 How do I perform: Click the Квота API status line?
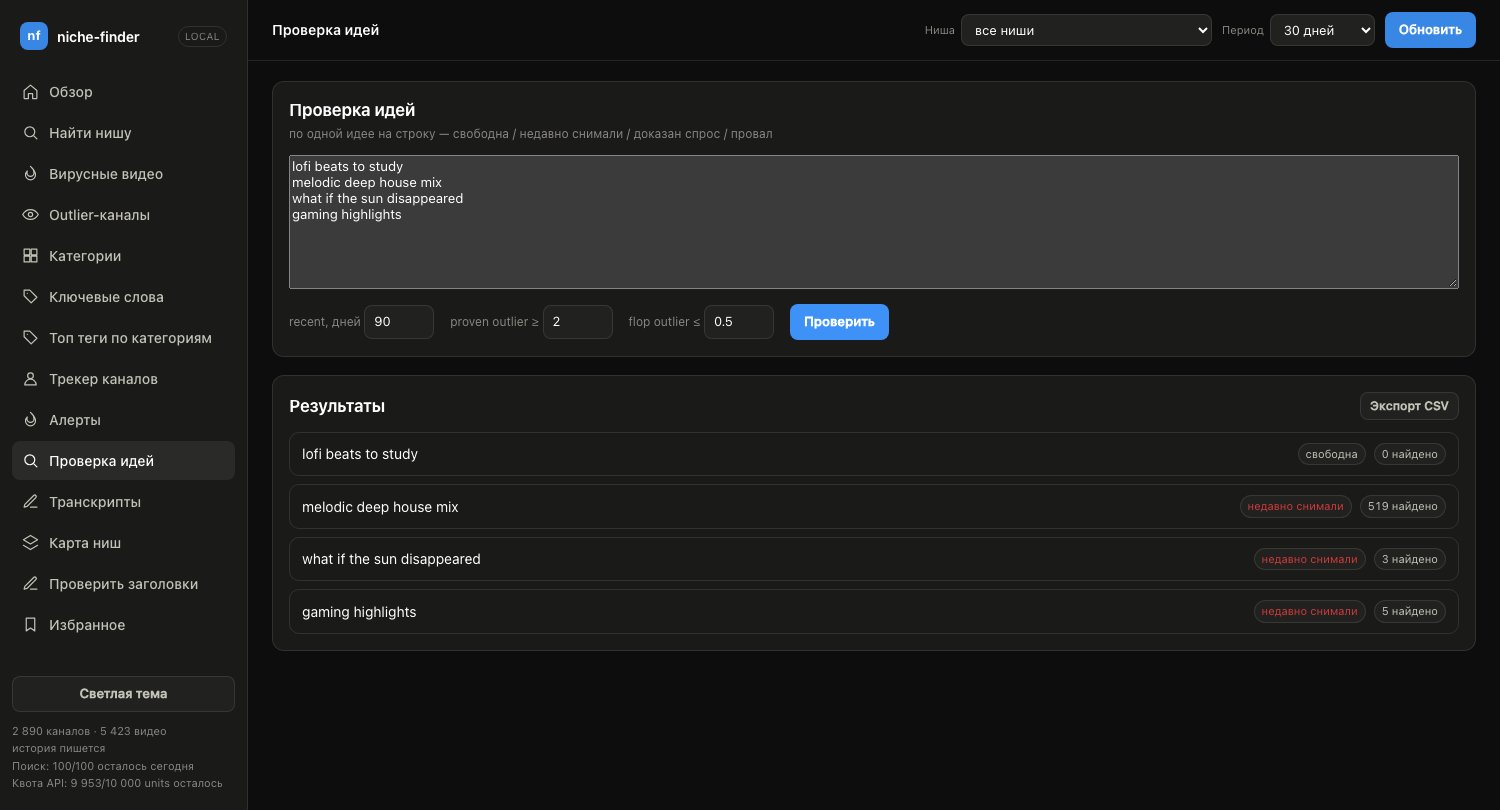click(x=117, y=783)
